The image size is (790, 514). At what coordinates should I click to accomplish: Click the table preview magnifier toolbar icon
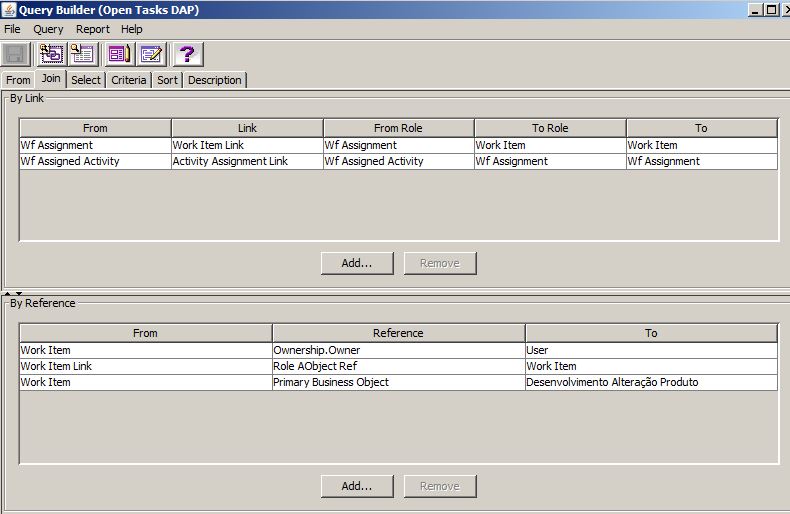coord(82,54)
